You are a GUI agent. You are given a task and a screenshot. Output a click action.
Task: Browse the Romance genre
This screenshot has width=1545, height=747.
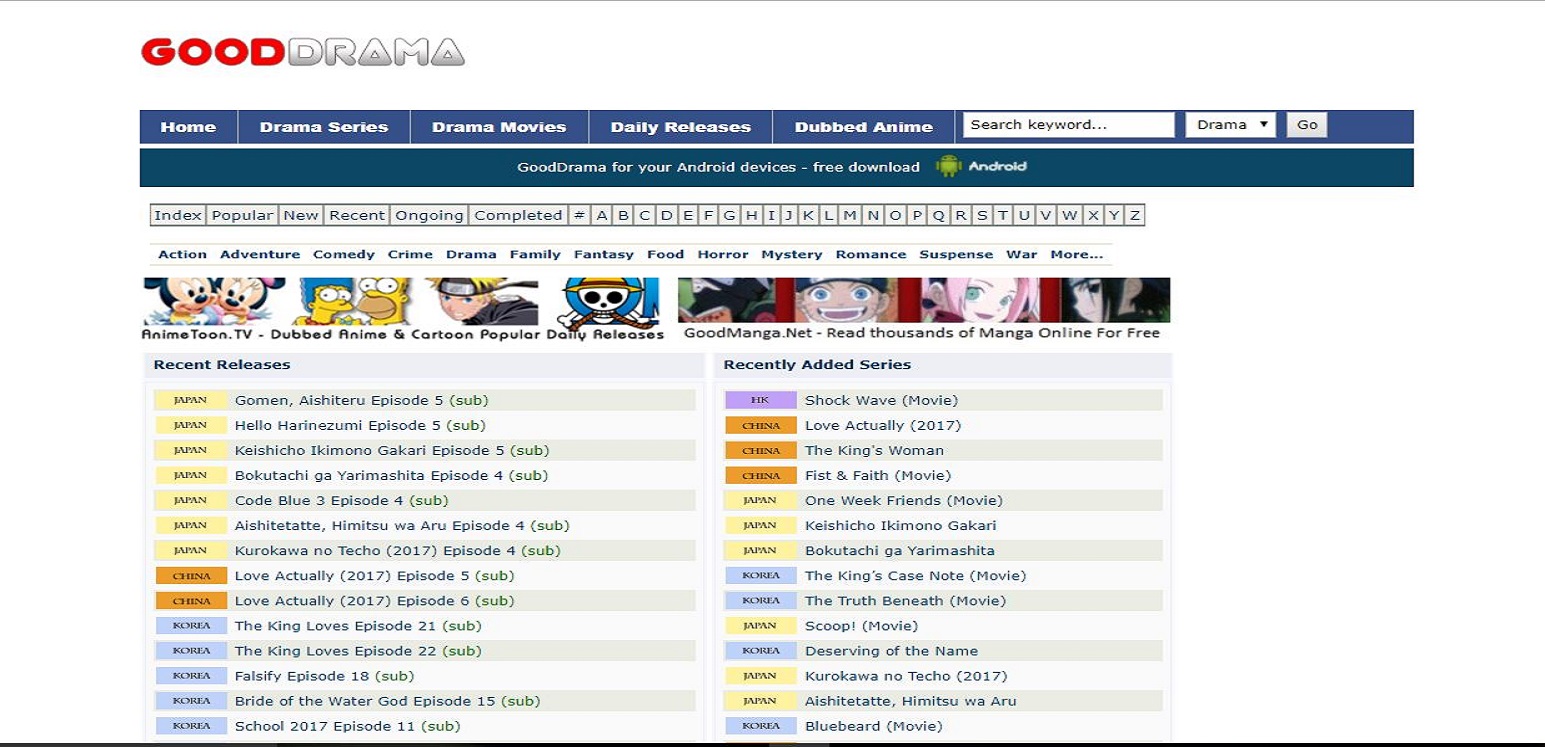(x=871, y=255)
